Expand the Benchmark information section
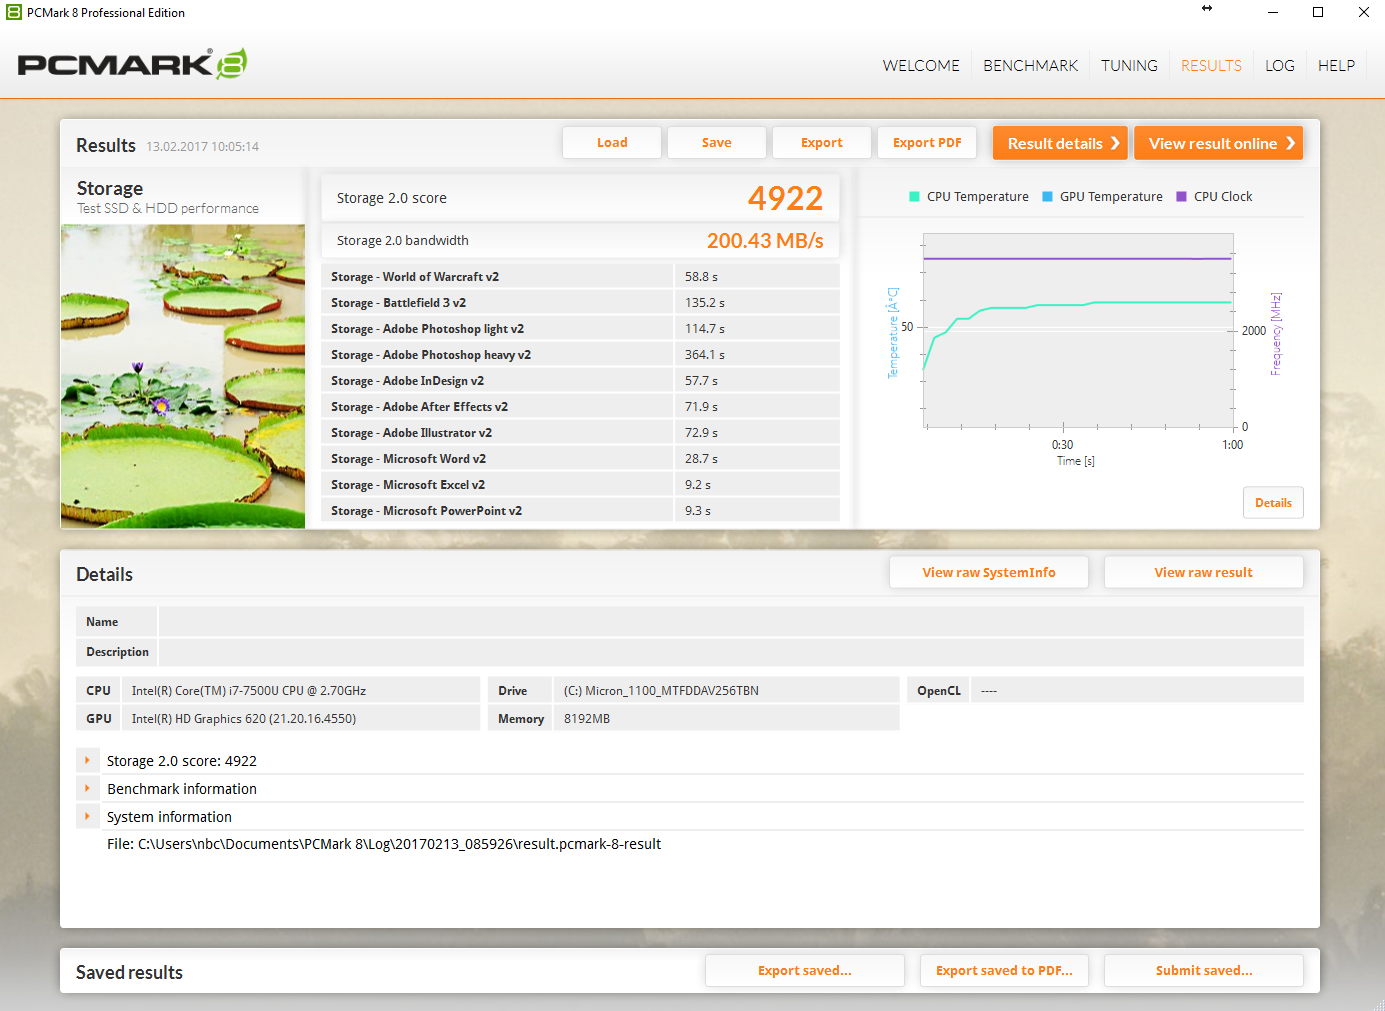This screenshot has height=1011, width=1385. [87, 789]
